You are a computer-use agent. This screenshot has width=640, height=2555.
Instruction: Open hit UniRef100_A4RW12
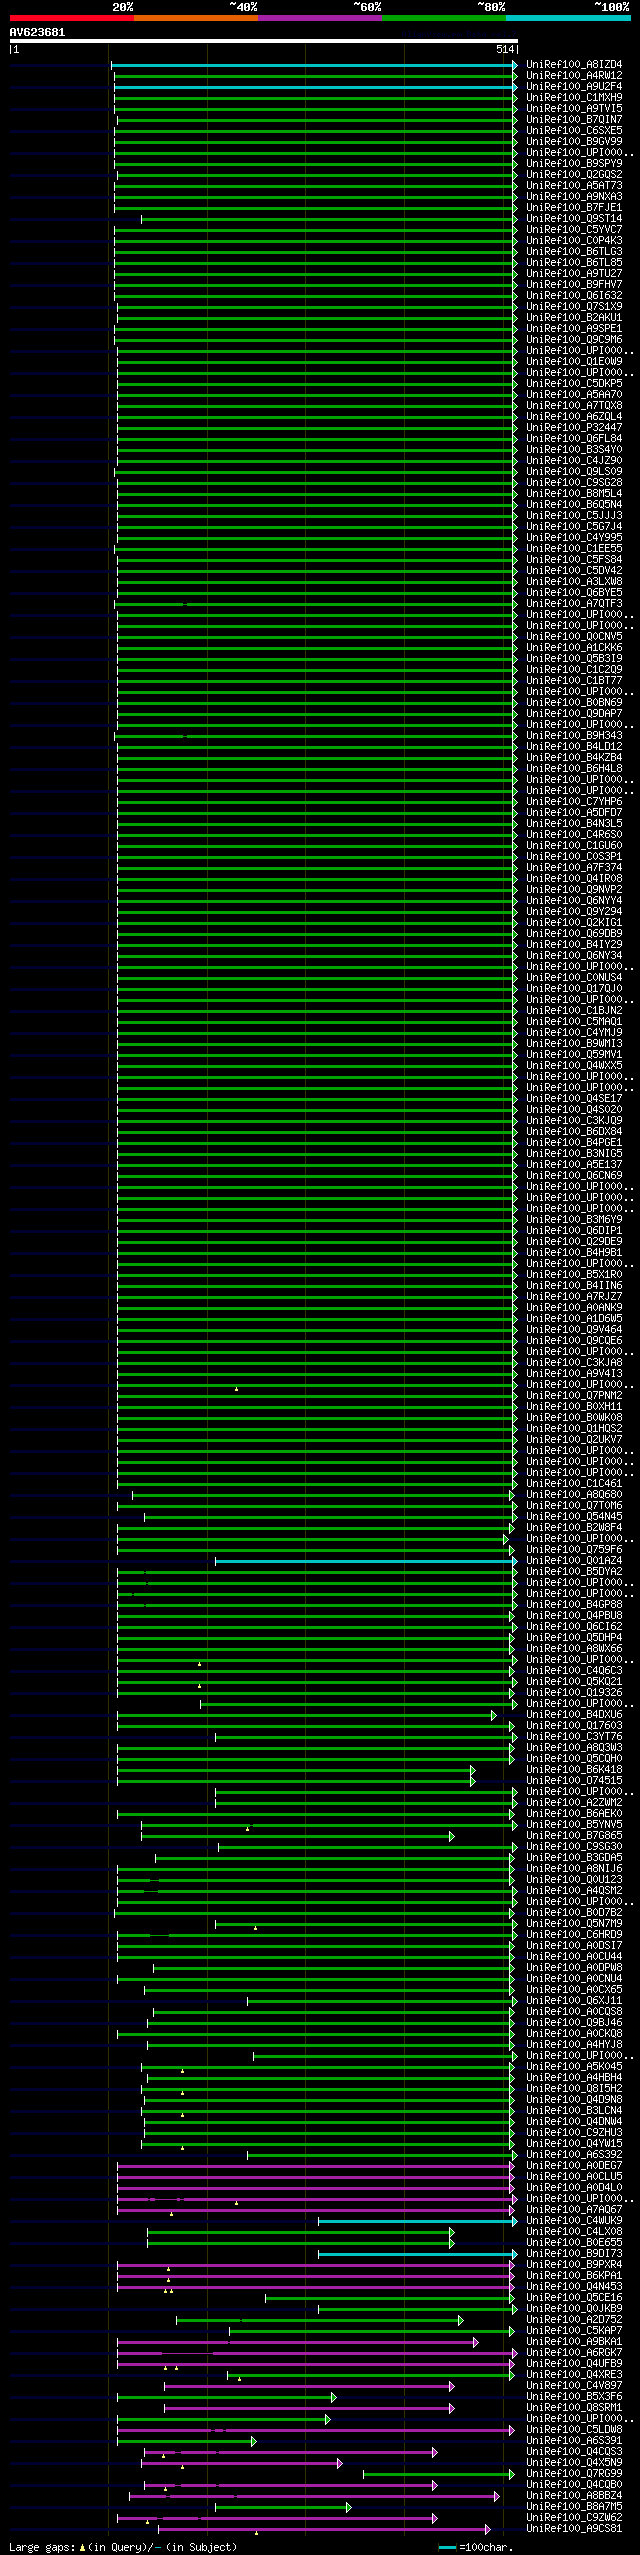tap(574, 76)
